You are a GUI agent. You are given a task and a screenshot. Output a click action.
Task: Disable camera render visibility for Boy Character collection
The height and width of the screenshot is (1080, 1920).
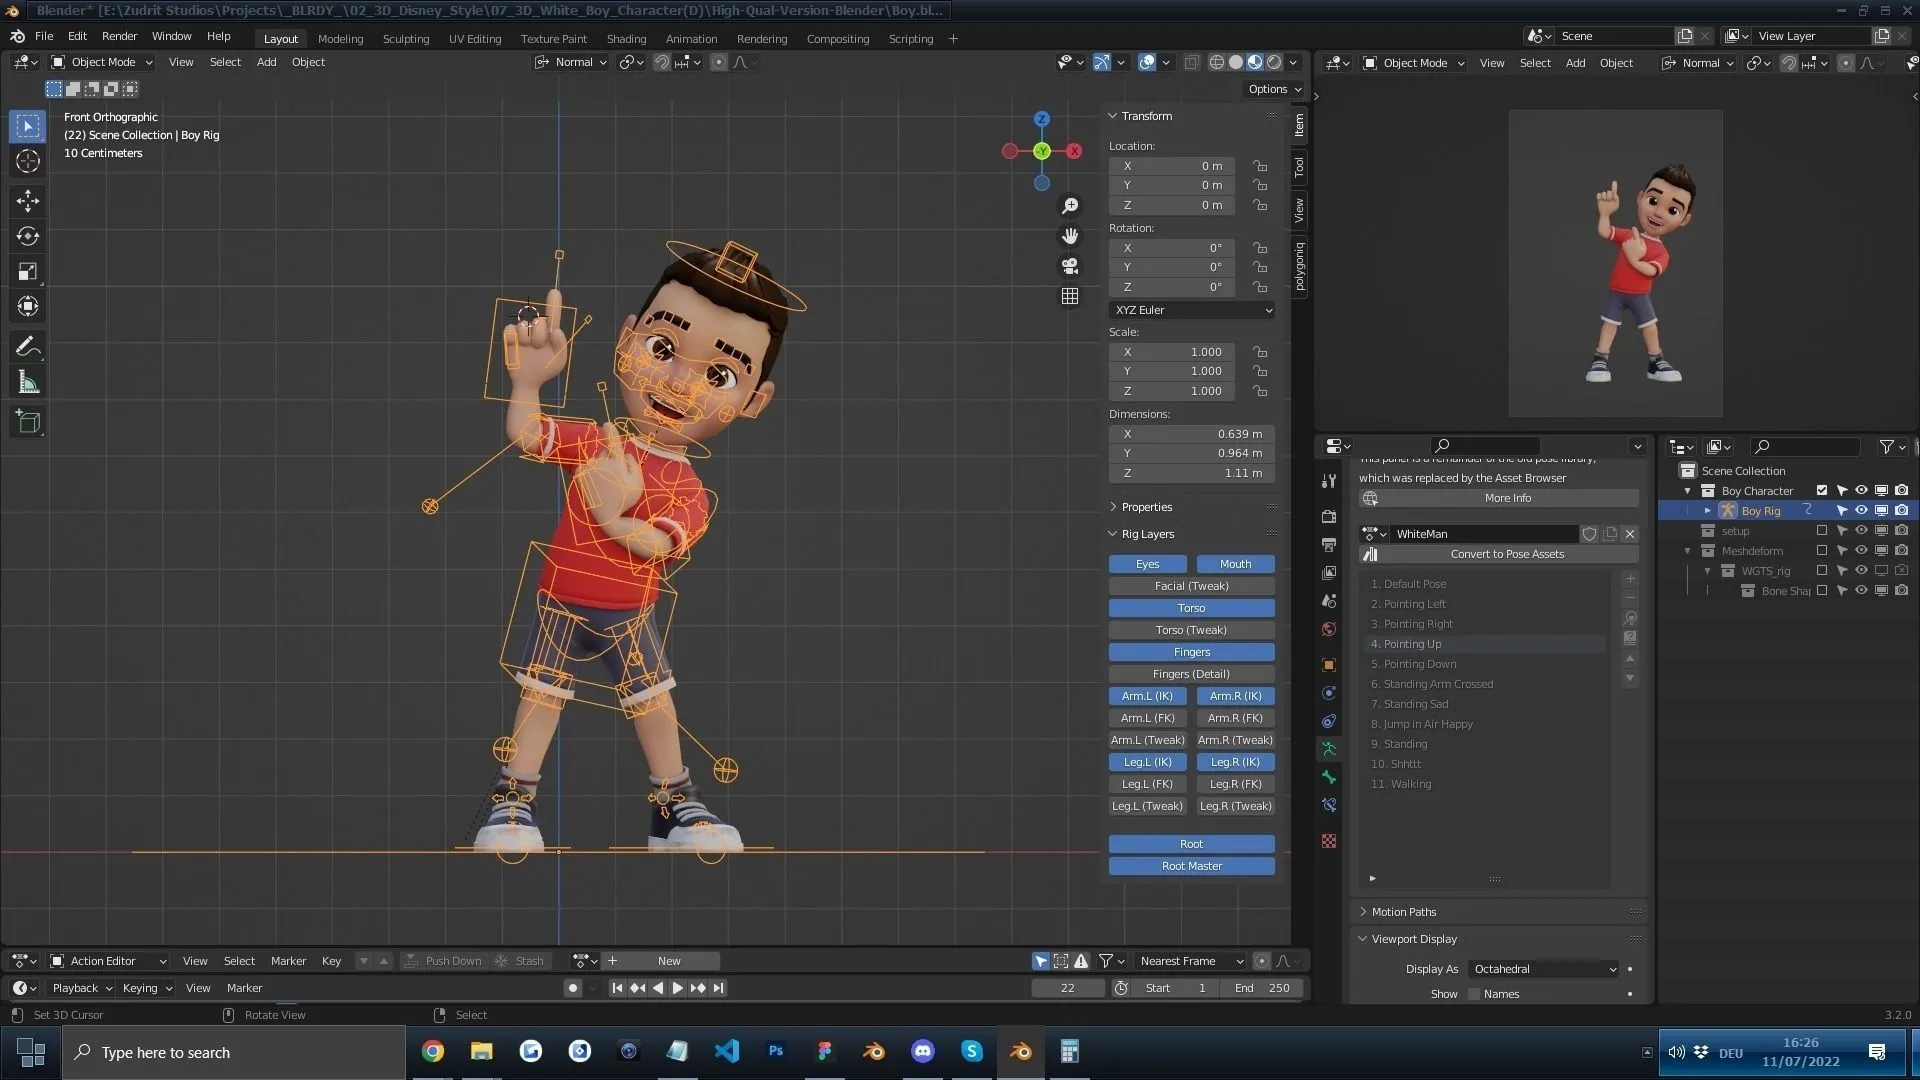coord(1902,490)
